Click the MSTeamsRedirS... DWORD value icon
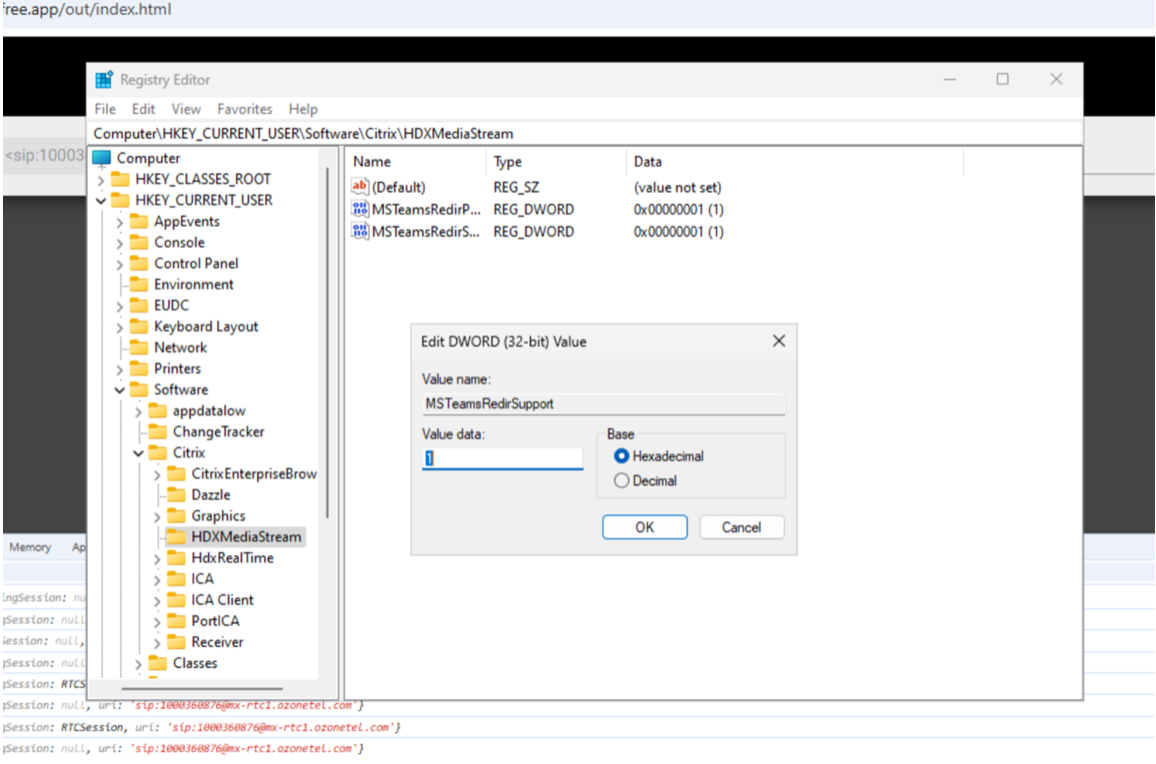Screen dimensions: 1156x764 click(x=360, y=231)
